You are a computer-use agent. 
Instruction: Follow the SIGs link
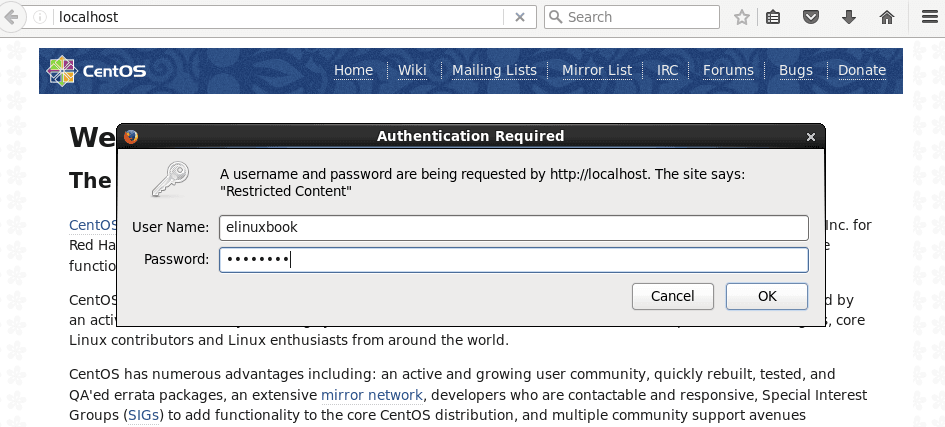coord(143,416)
